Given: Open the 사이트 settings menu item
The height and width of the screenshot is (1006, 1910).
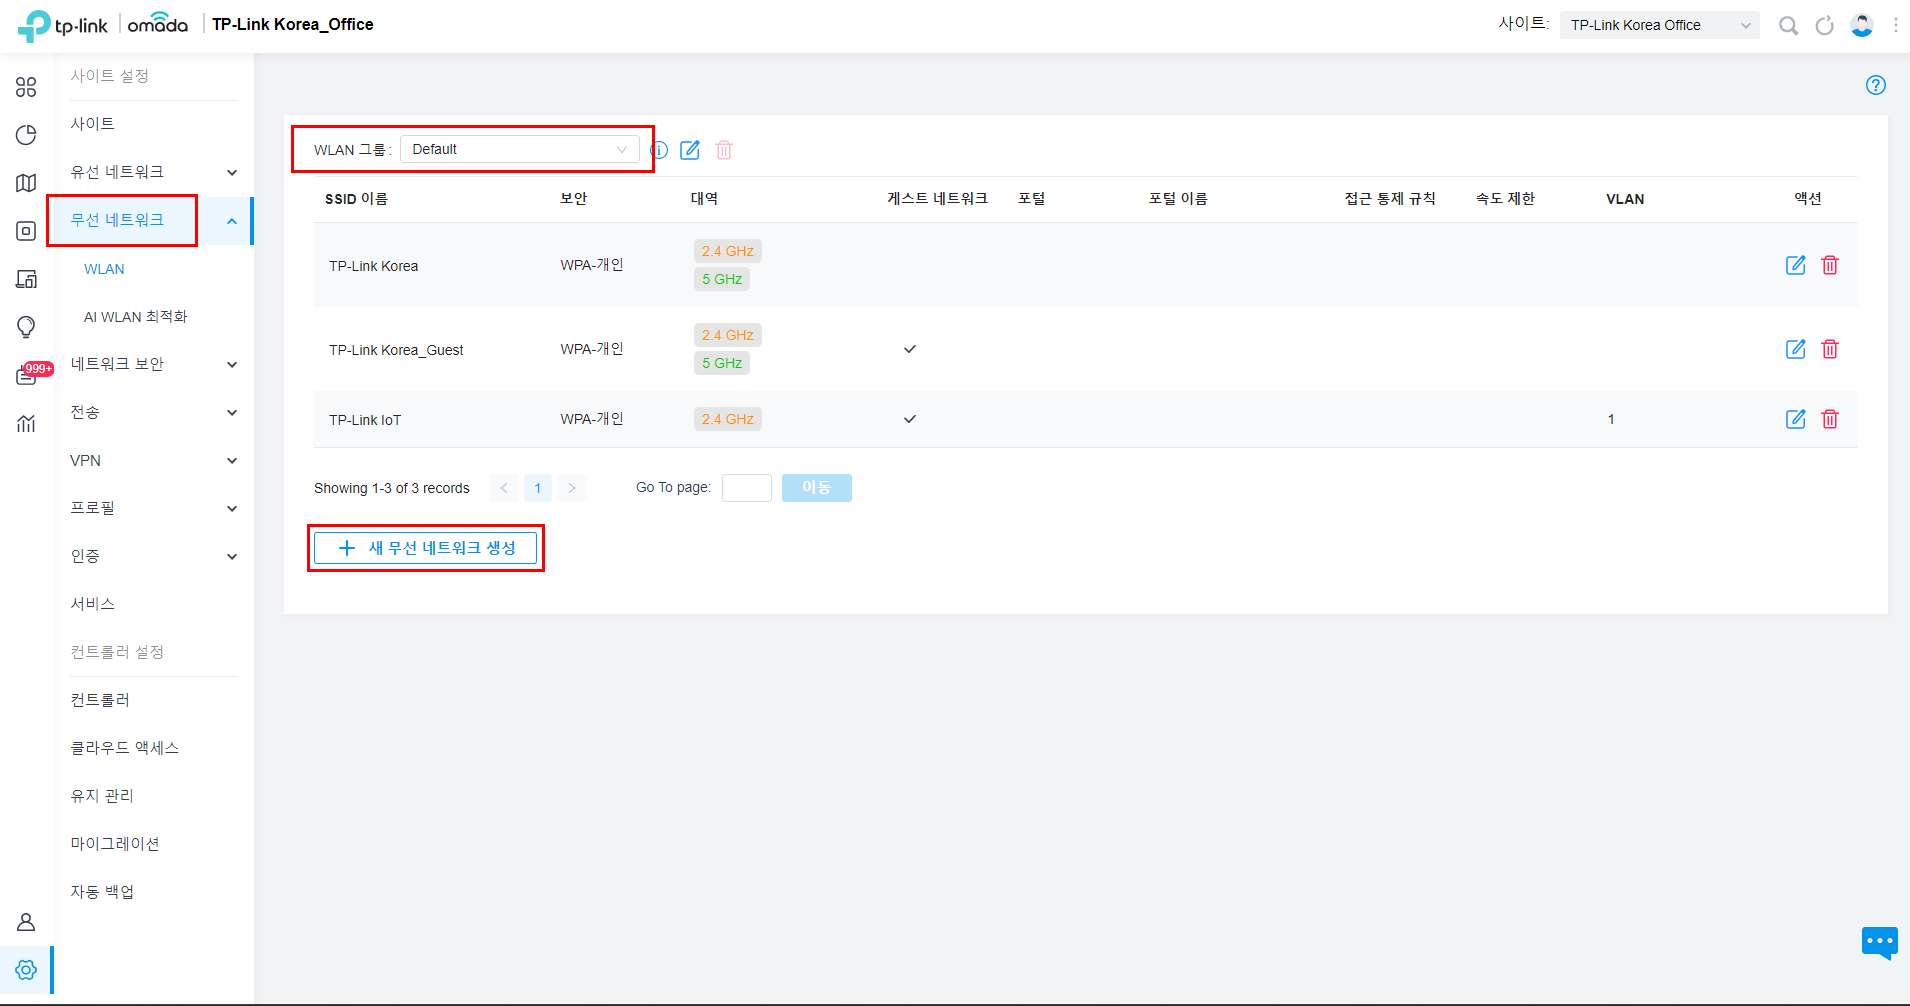Looking at the screenshot, I should 92,124.
